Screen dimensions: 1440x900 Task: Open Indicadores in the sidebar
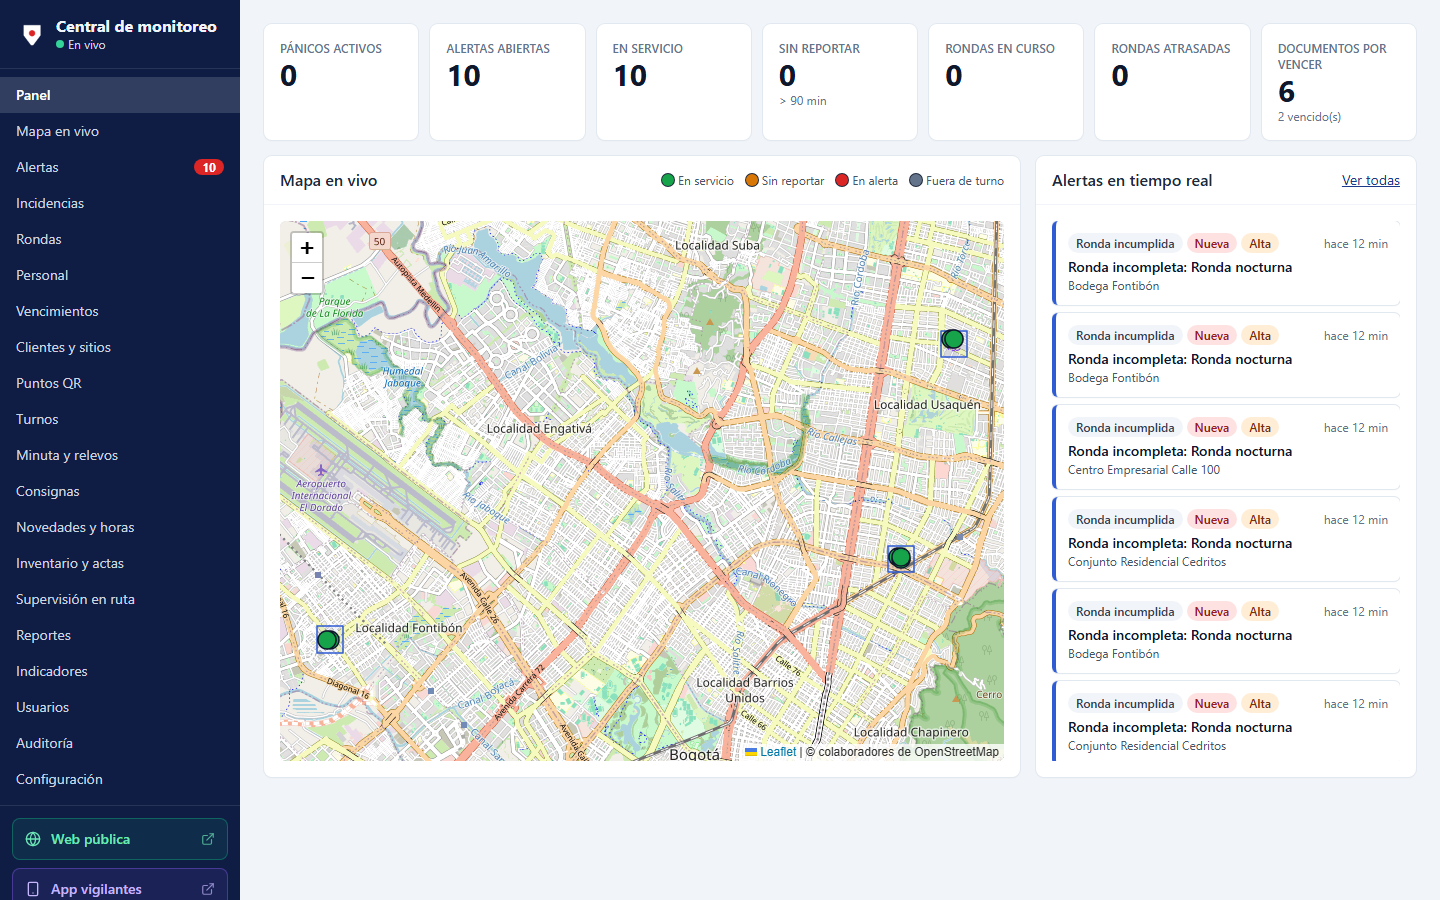120,671
